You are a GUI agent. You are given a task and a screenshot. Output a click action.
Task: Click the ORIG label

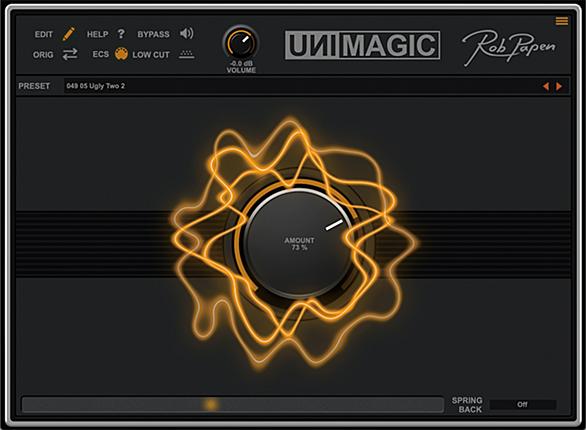click(43, 55)
